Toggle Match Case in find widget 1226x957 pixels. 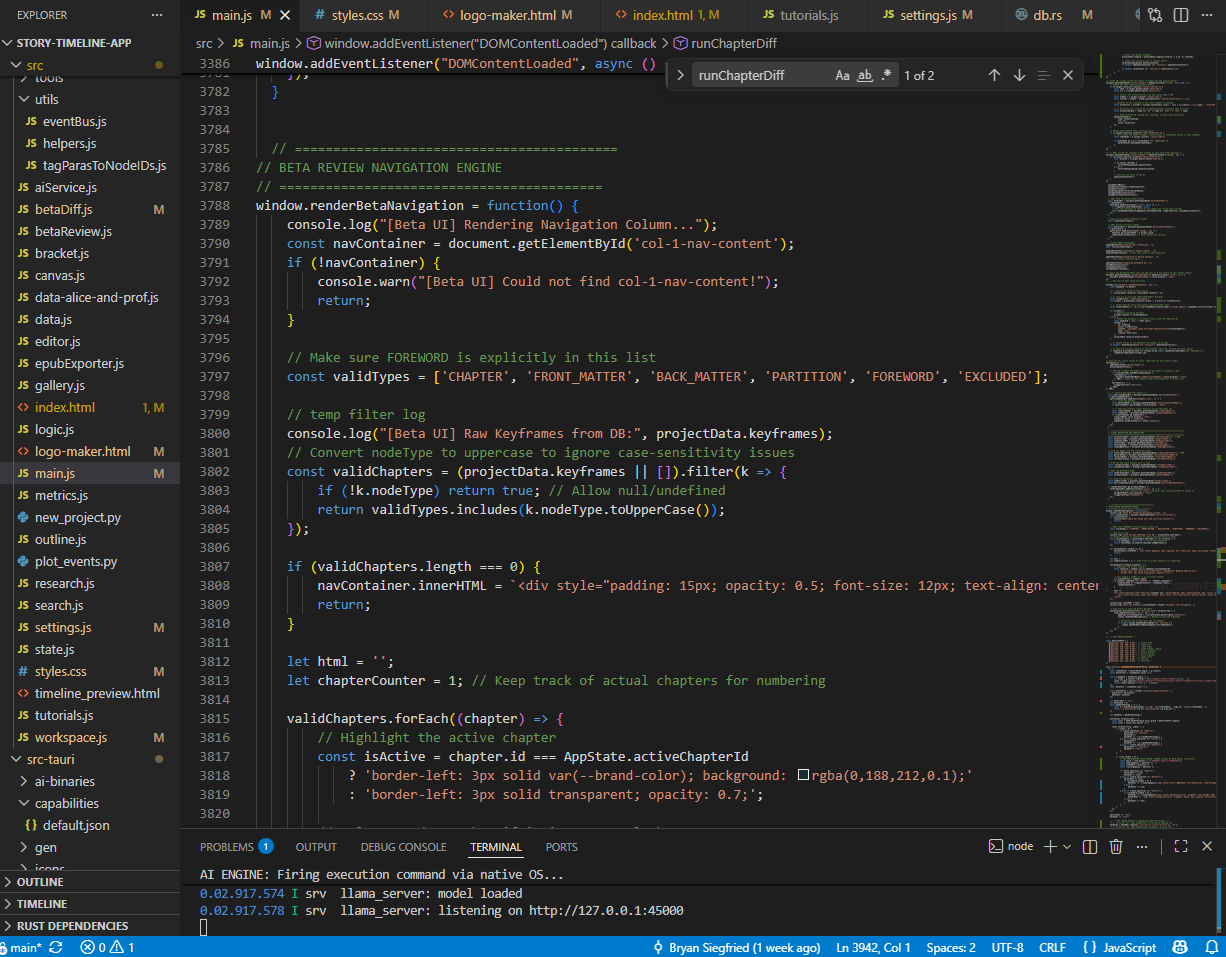[x=843, y=75]
